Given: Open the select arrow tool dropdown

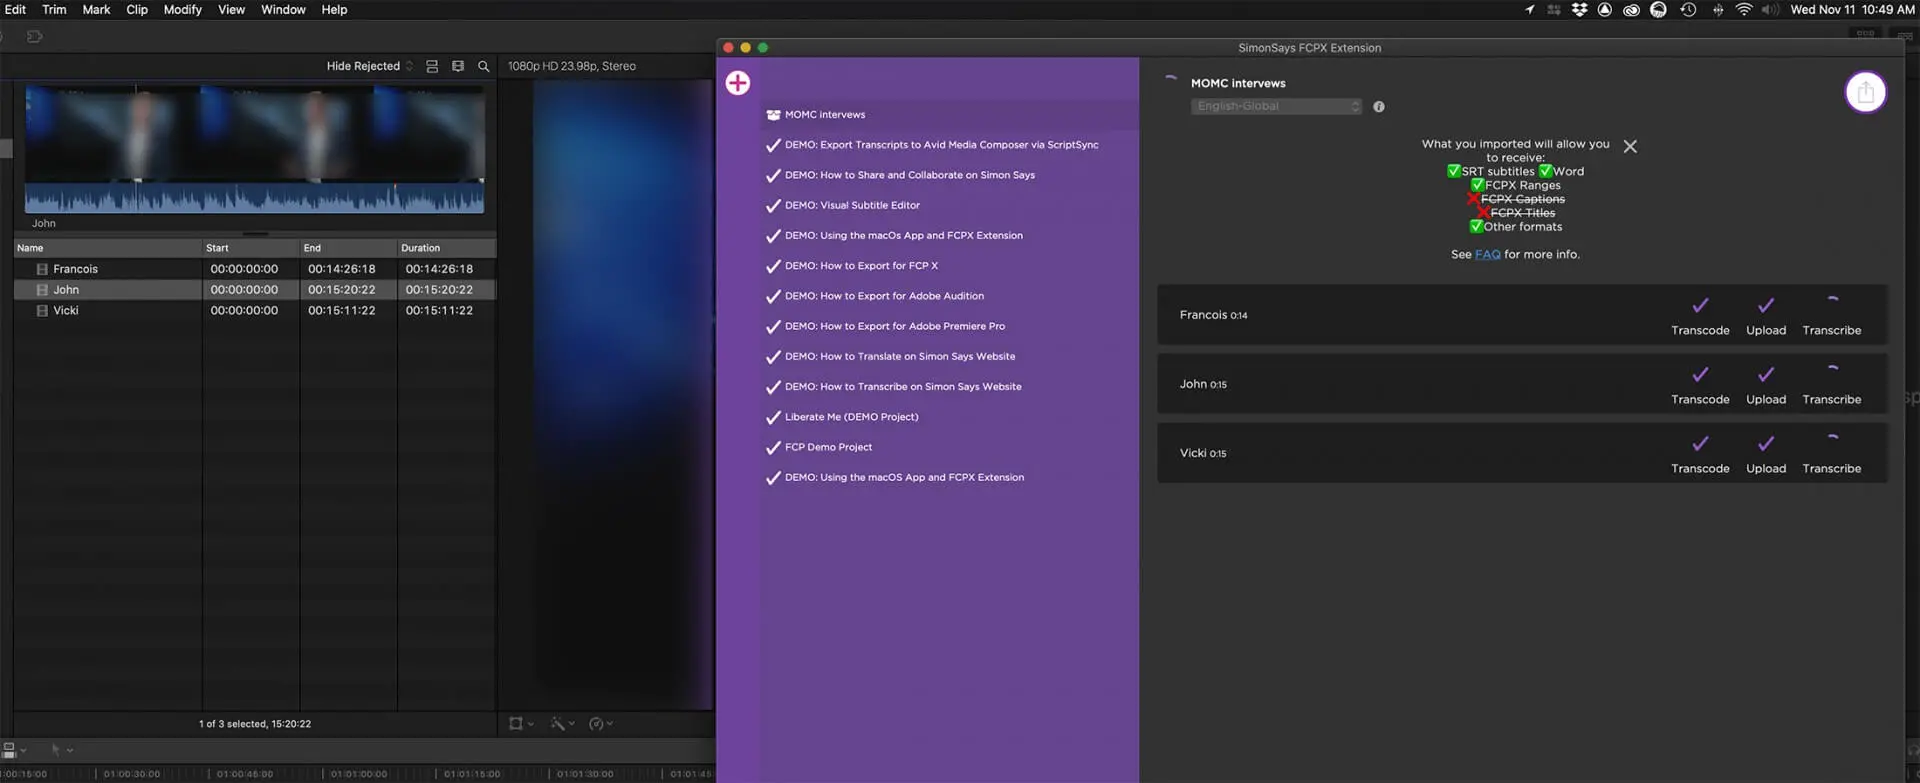Looking at the screenshot, I should [62, 750].
